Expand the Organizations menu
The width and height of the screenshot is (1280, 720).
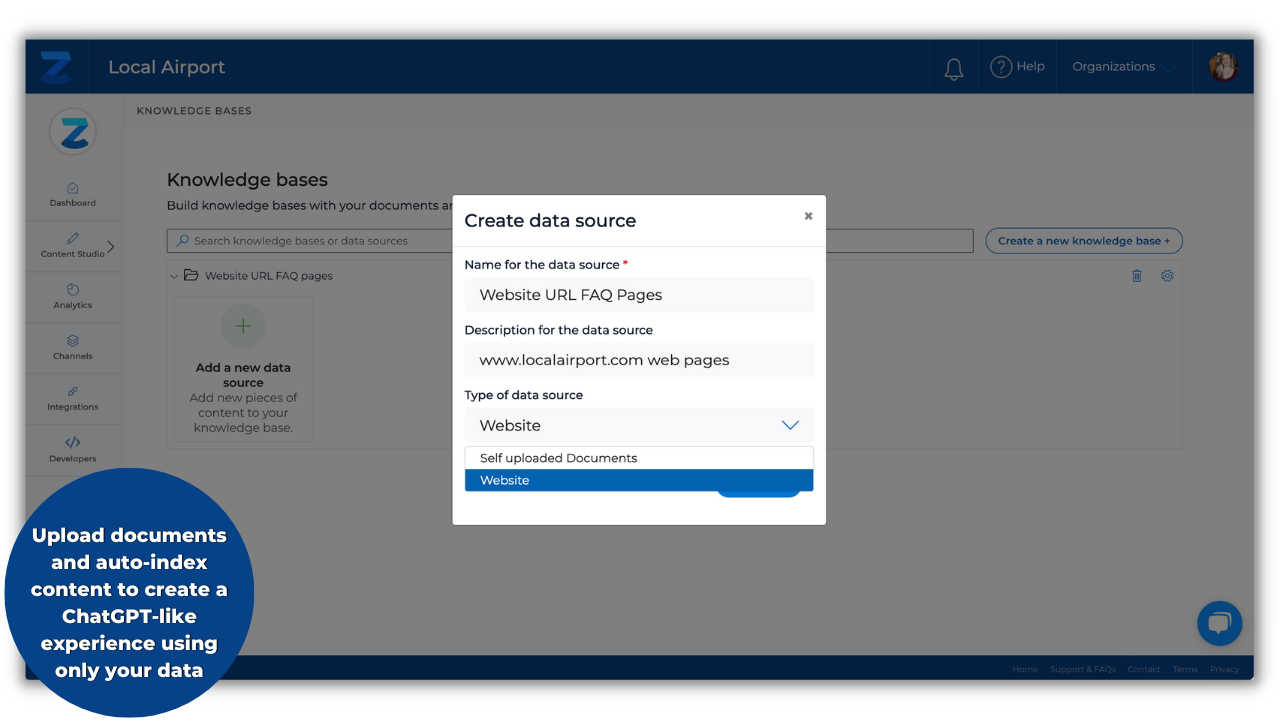point(1120,66)
